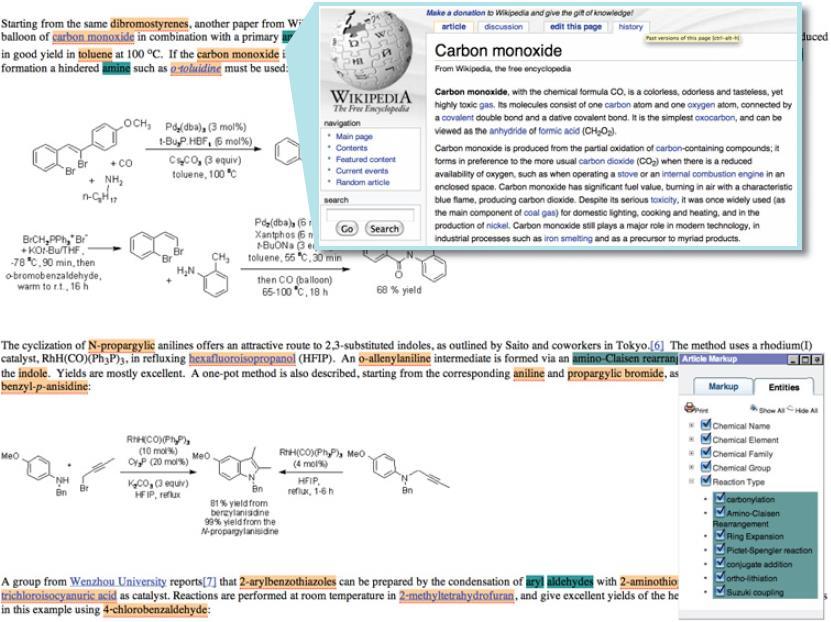Click the highlighted propargylic bromide term
Screen dimensions: 831x622
[x=615, y=373]
